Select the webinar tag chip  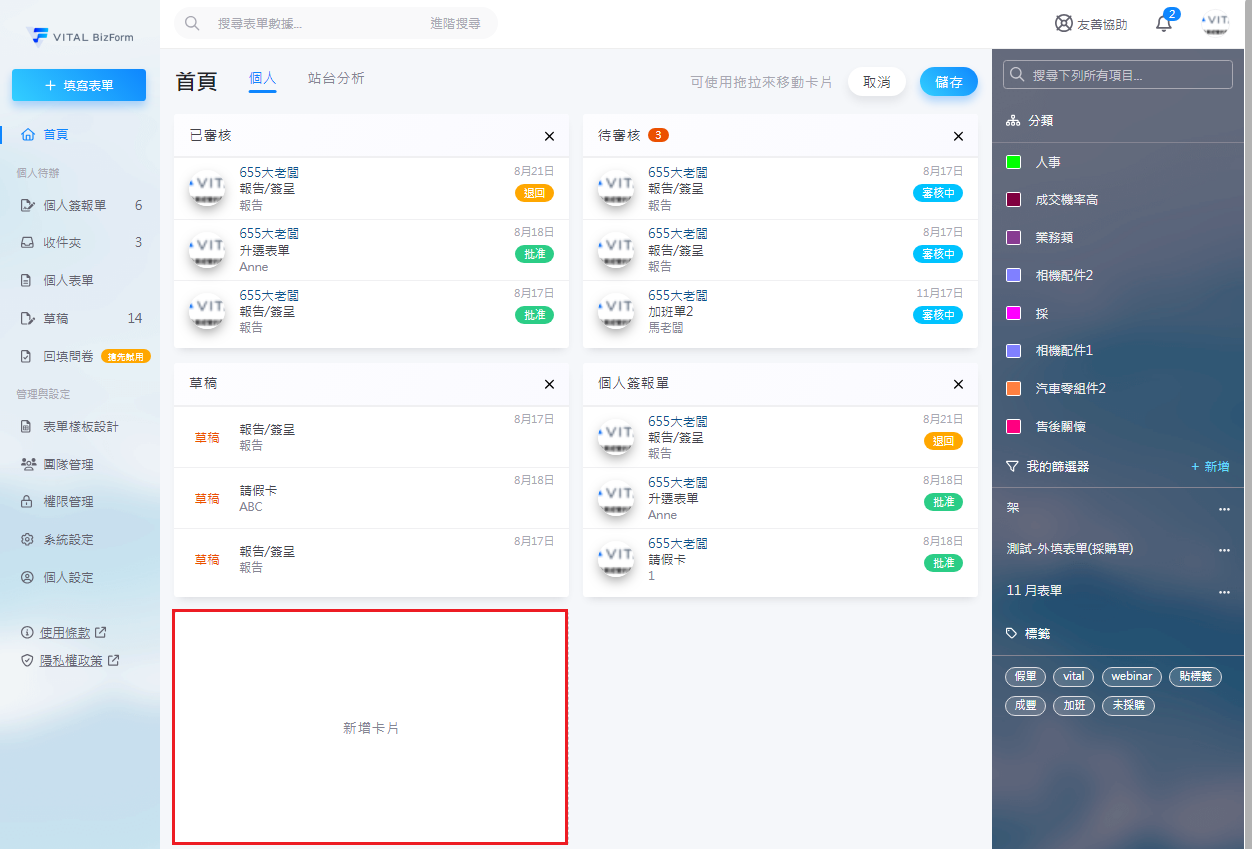tap(1131, 677)
